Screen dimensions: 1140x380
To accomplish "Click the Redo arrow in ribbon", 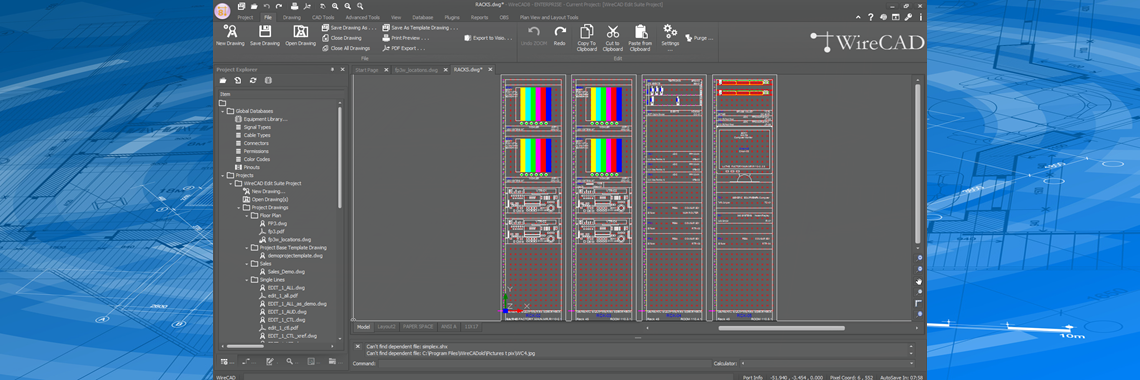I will (559, 35).
